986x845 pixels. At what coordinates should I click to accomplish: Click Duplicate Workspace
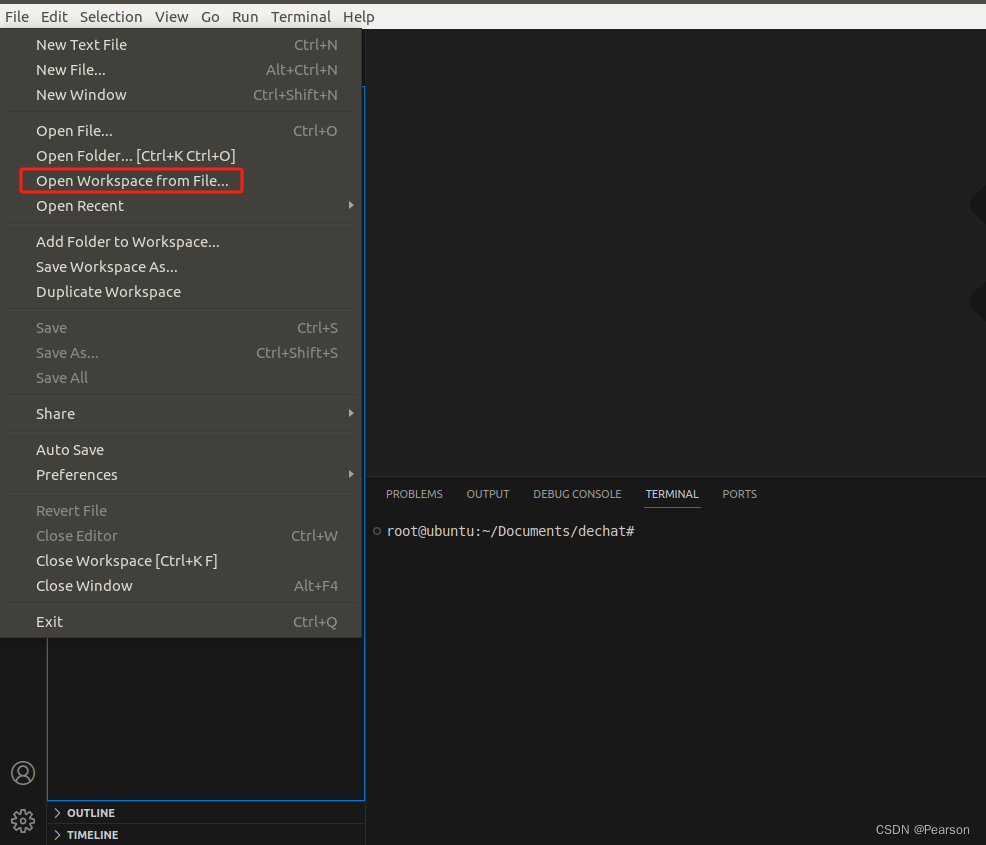point(108,291)
